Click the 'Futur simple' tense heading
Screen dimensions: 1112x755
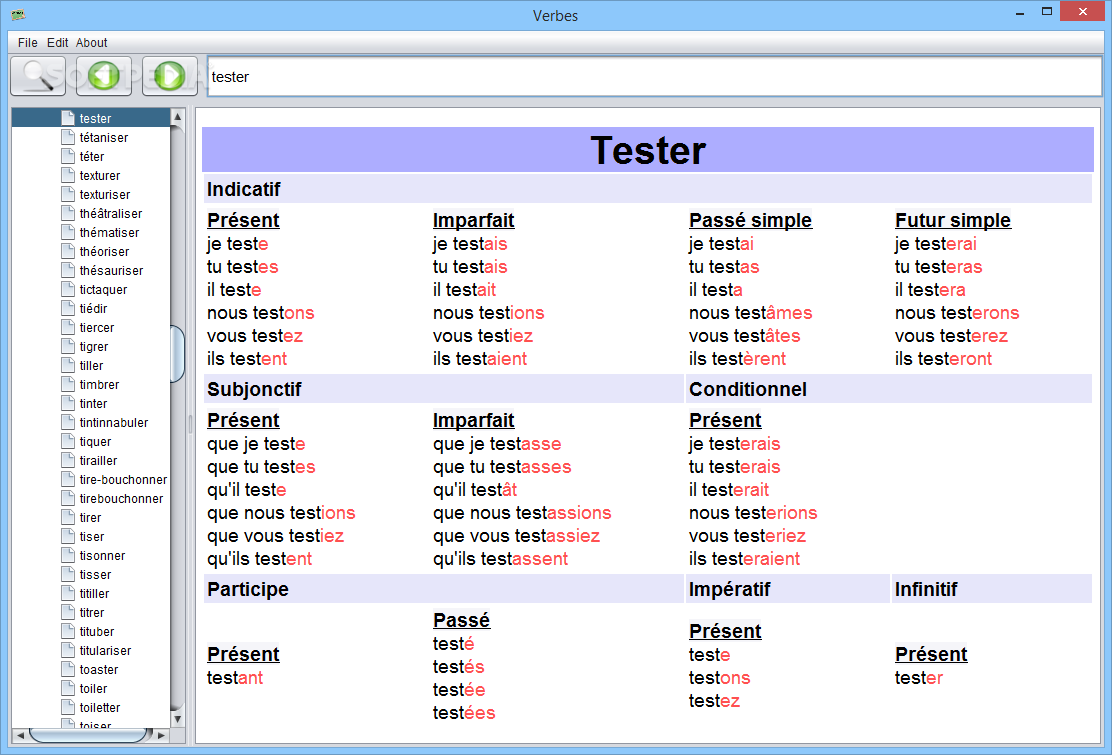click(x=952, y=220)
